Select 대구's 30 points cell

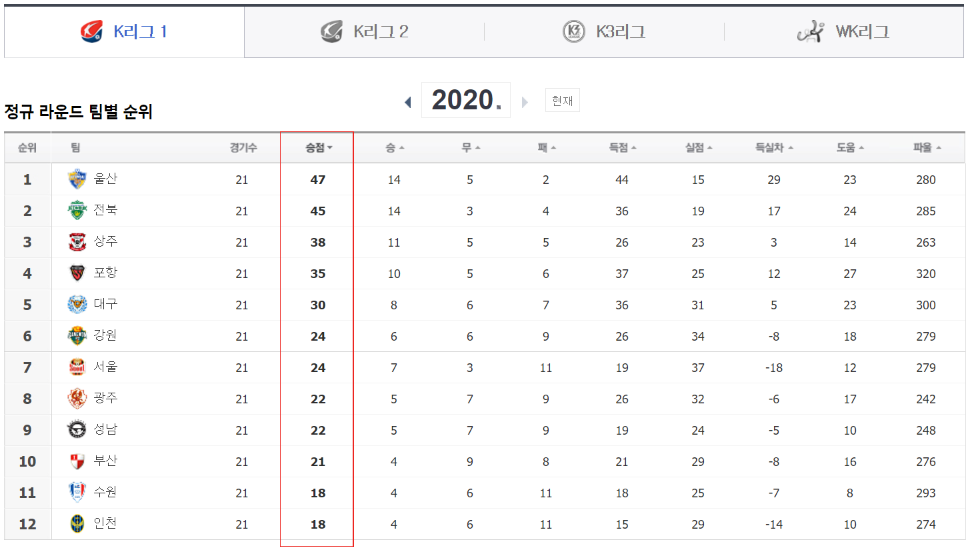click(x=318, y=305)
